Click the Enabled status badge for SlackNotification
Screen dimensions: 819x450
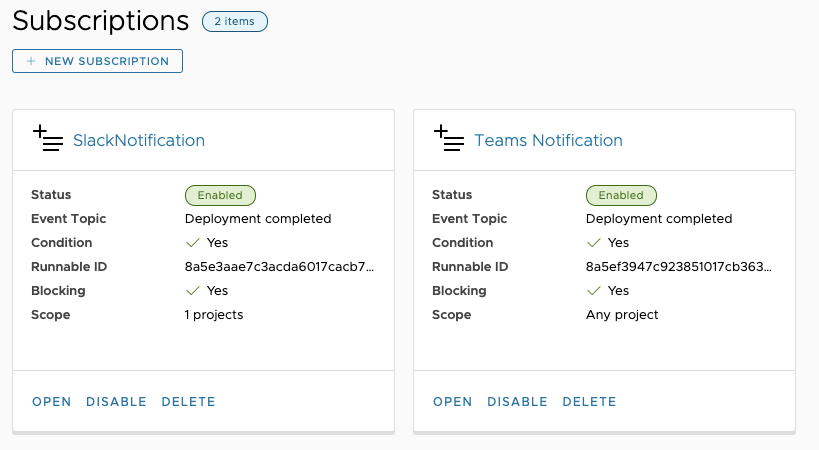tap(220, 195)
